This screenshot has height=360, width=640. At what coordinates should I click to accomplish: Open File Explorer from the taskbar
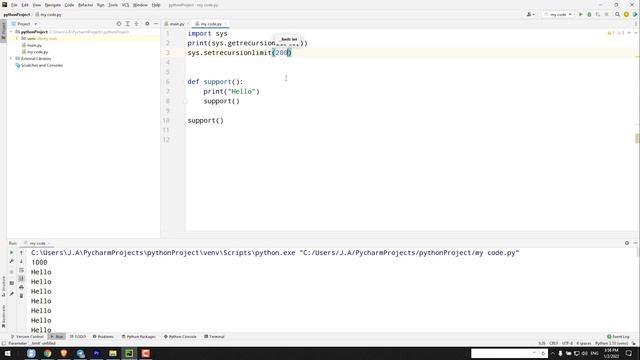pyautogui.click(x=113, y=353)
